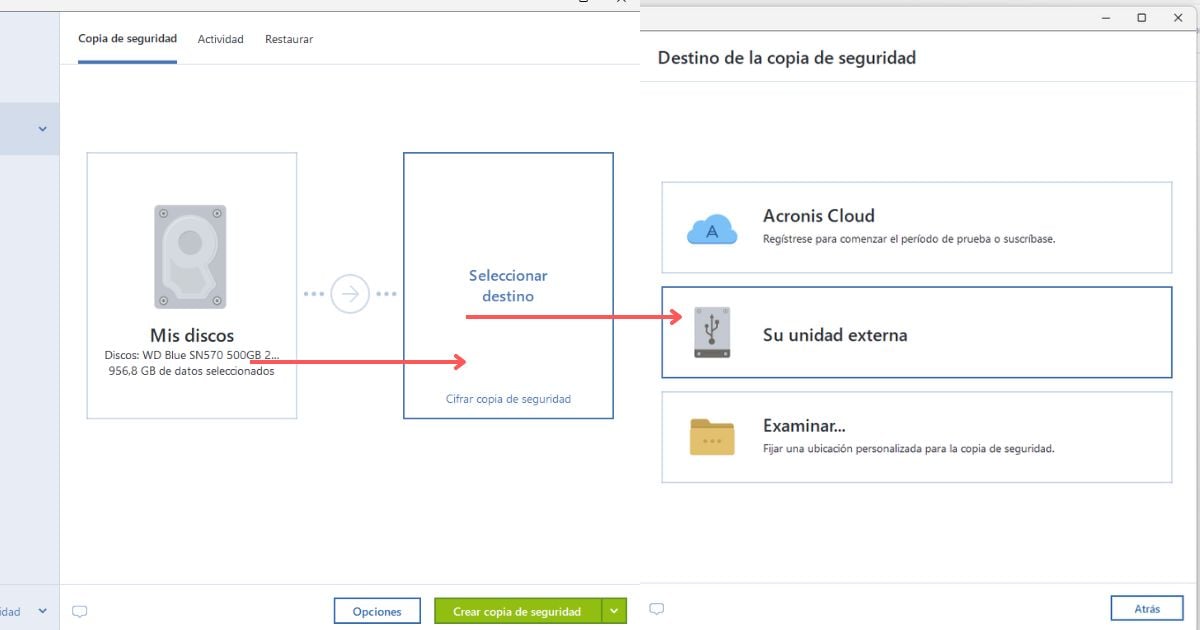Screen dimensions: 1200x630
Task: Click the Regístrese para comenzar el período text
Action: click(909, 240)
